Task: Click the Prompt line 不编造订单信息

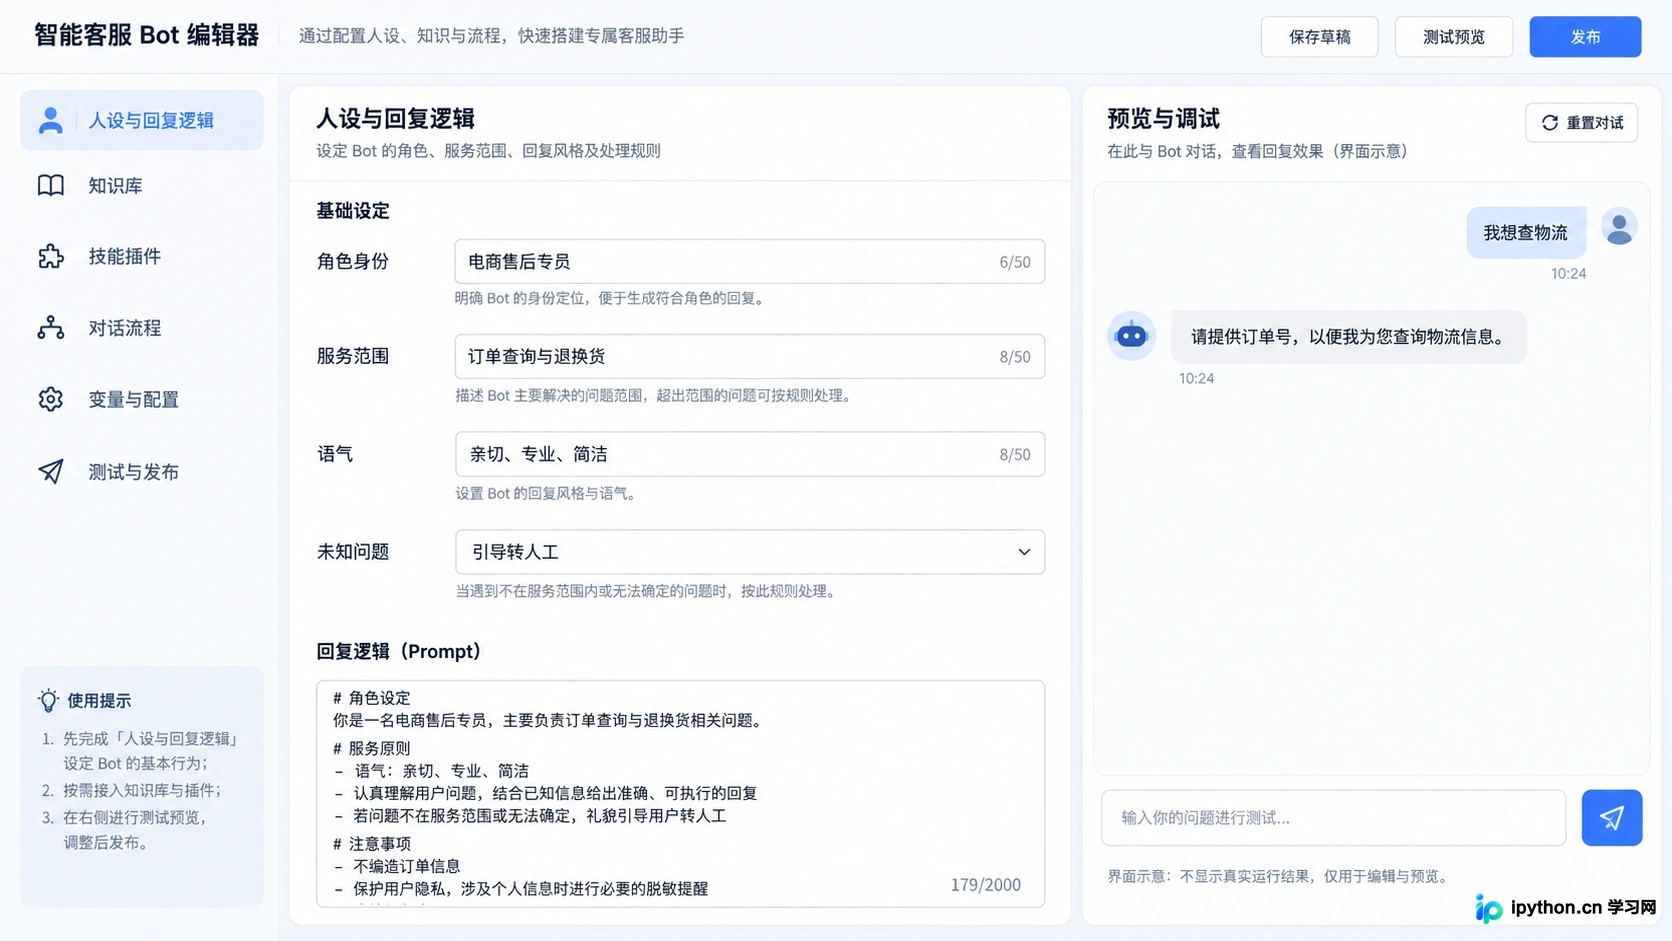Action: point(406,866)
